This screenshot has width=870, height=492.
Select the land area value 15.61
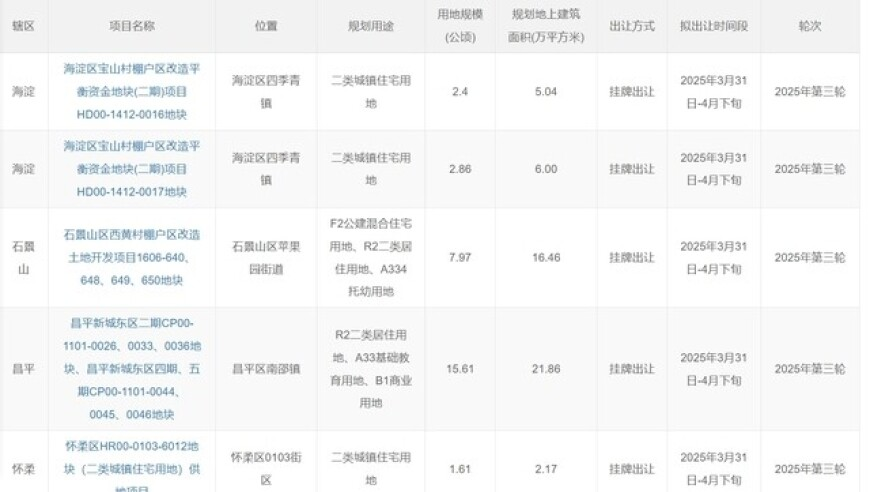(x=460, y=369)
